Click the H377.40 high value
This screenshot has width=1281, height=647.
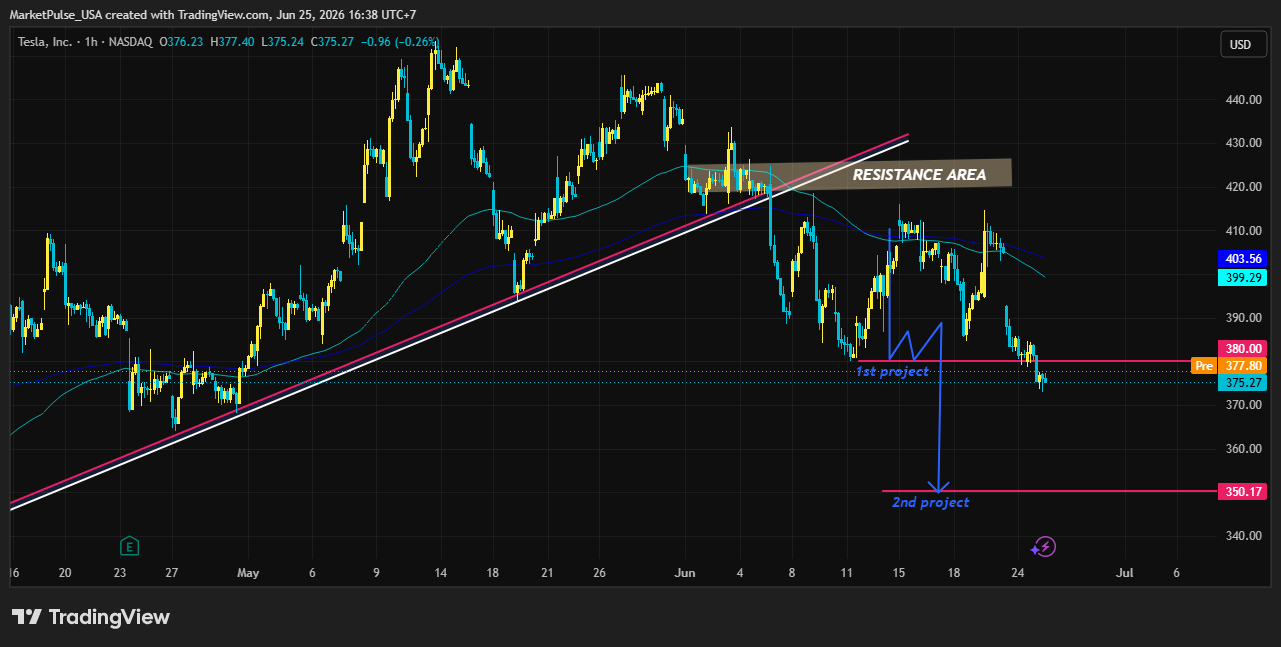[x=233, y=42]
